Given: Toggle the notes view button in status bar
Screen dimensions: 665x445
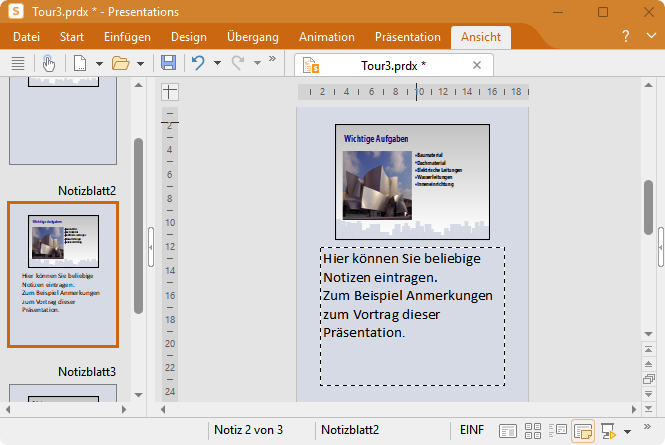Looking at the screenshot, I should click(x=582, y=430).
